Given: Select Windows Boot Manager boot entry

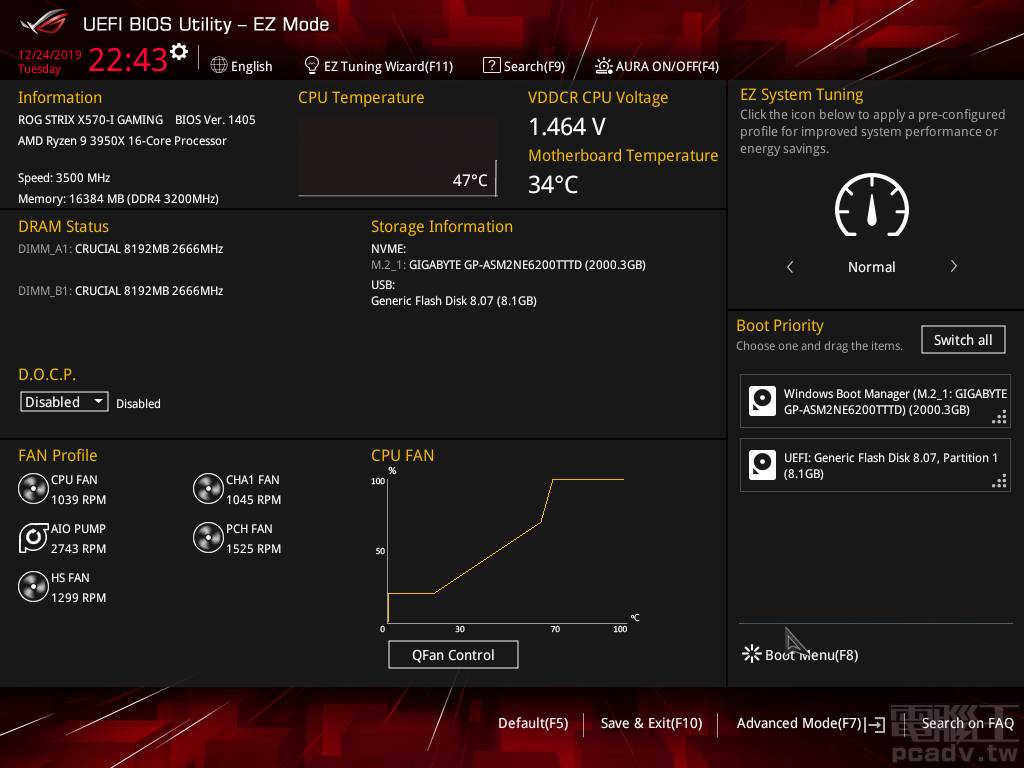Looking at the screenshot, I should (875, 402).
